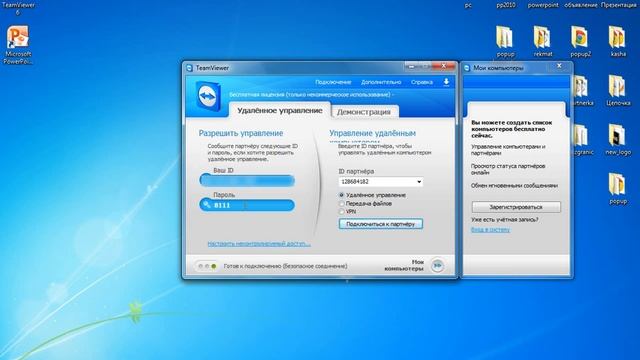The height and width of the screenshot is (360, 640).
Task: Click the download arrow icon in TeamViewer header
Action: click(x=446, y=82)
